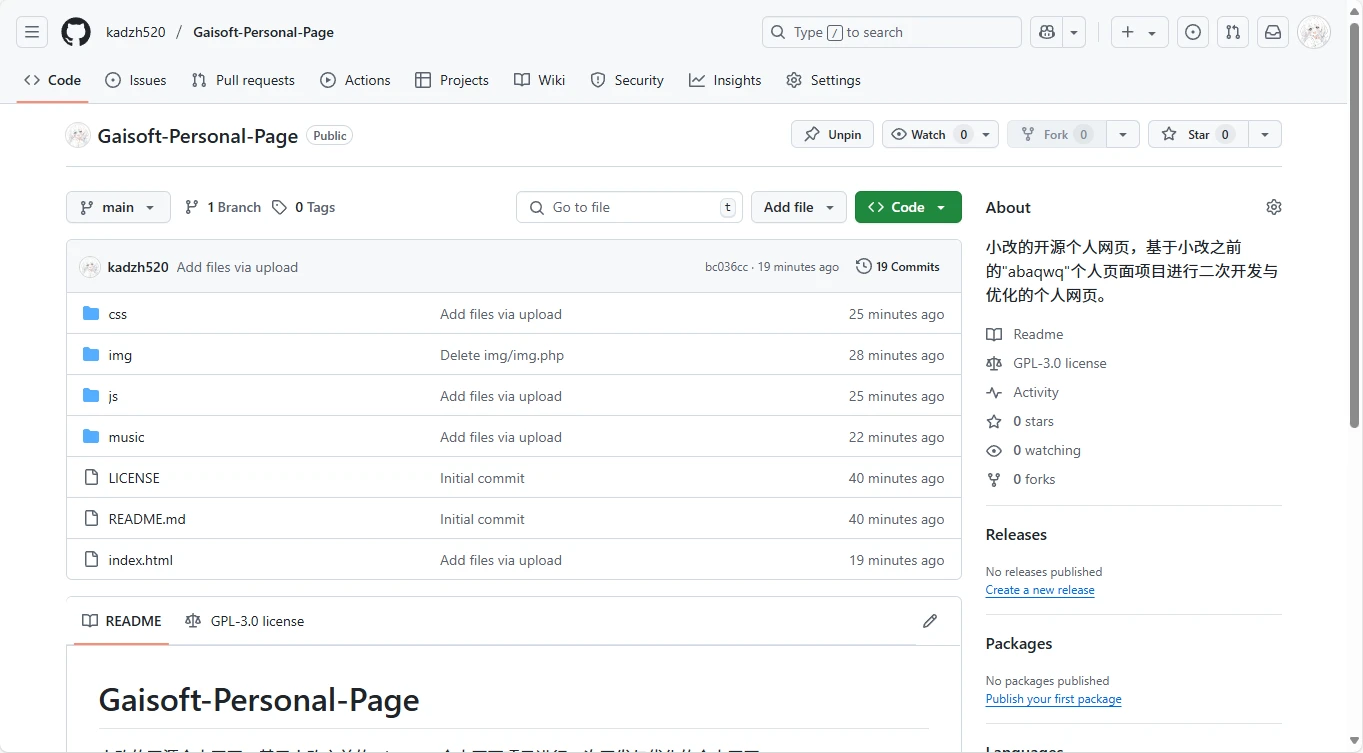Unpin the repository with Unpin button
This screenshot has width=1363, height=753.
832,135
